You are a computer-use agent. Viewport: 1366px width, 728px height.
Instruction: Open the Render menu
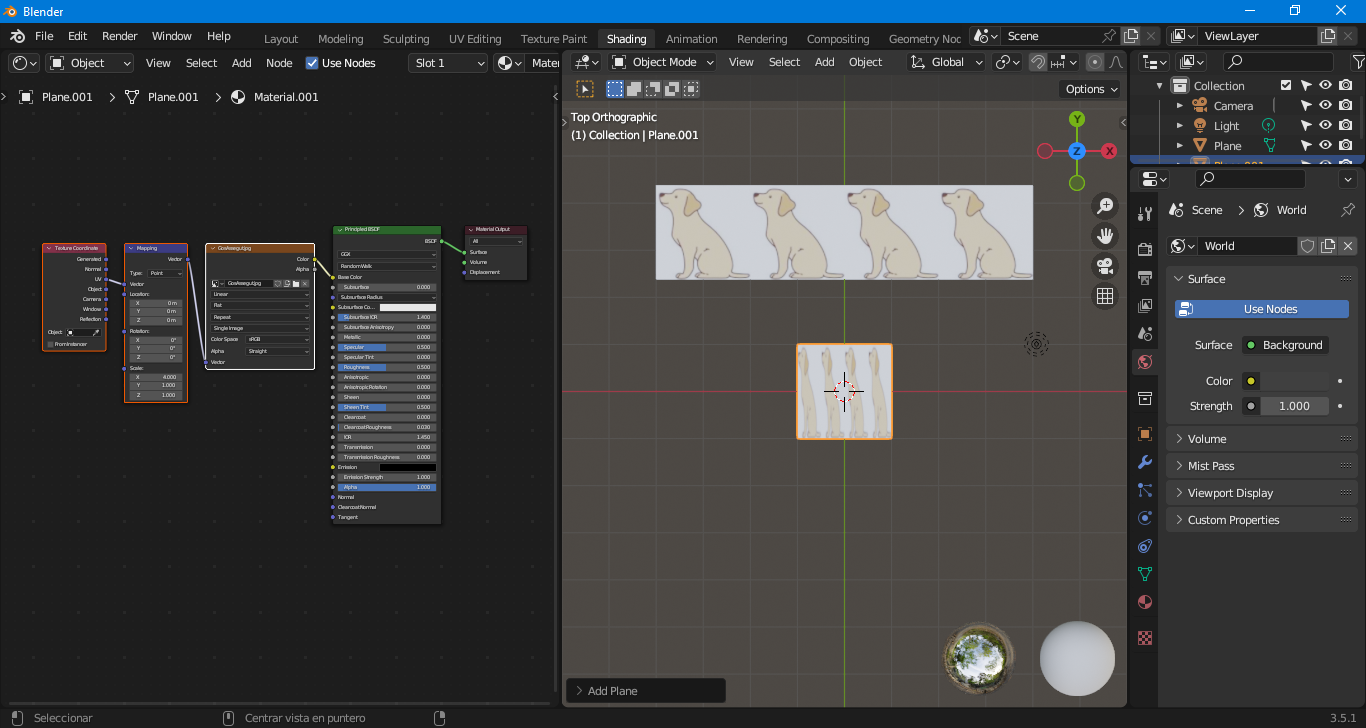click(120, 36)
